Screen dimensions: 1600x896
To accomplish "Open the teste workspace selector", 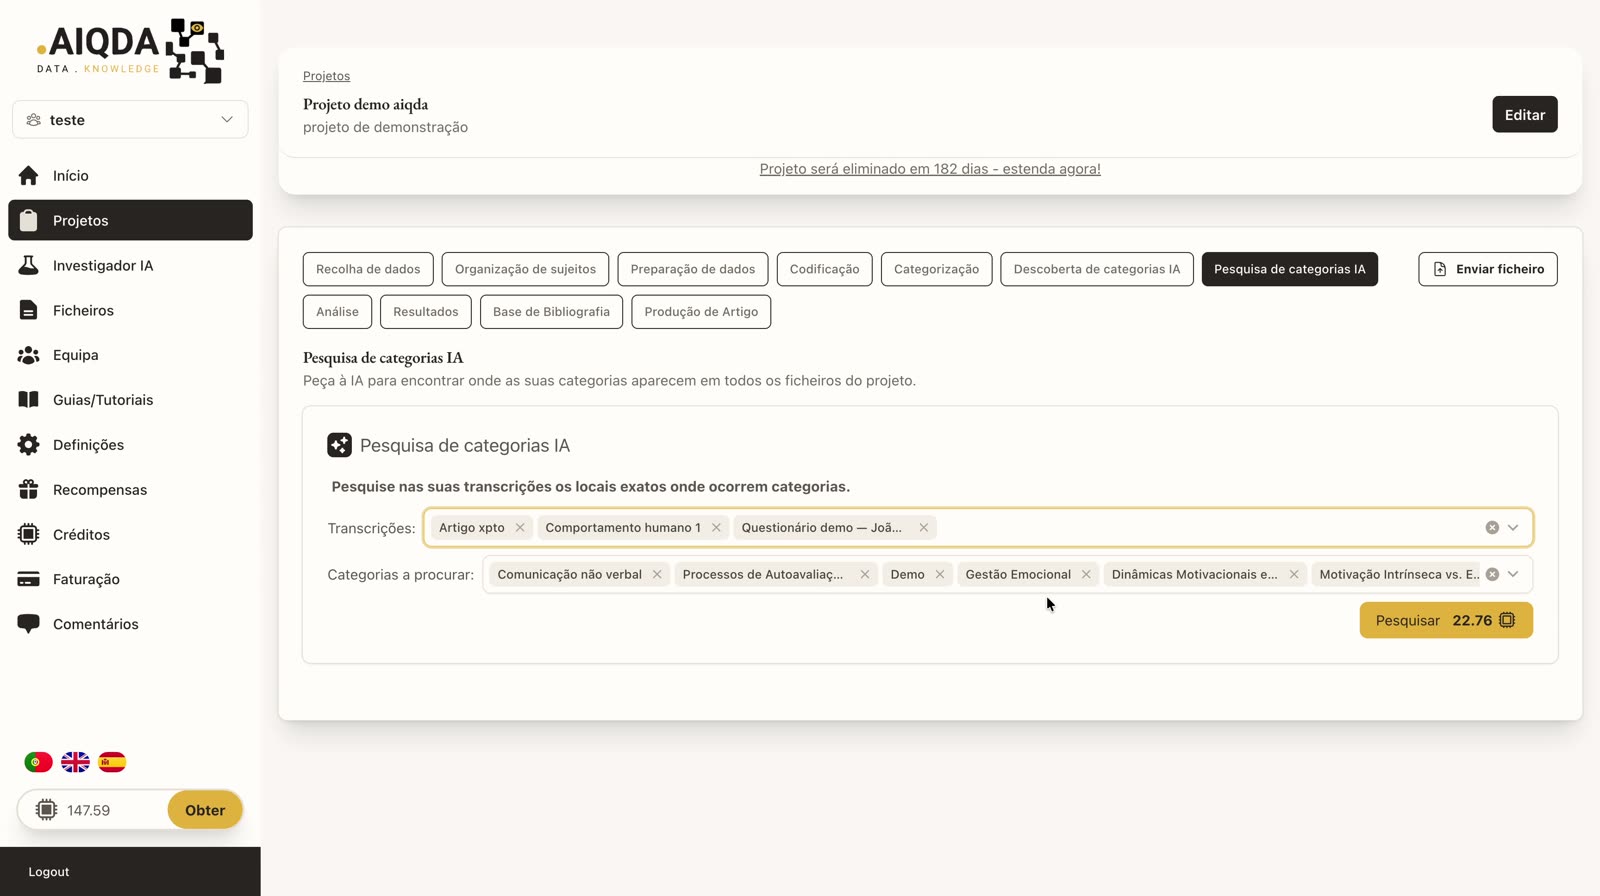I will 130,120.
